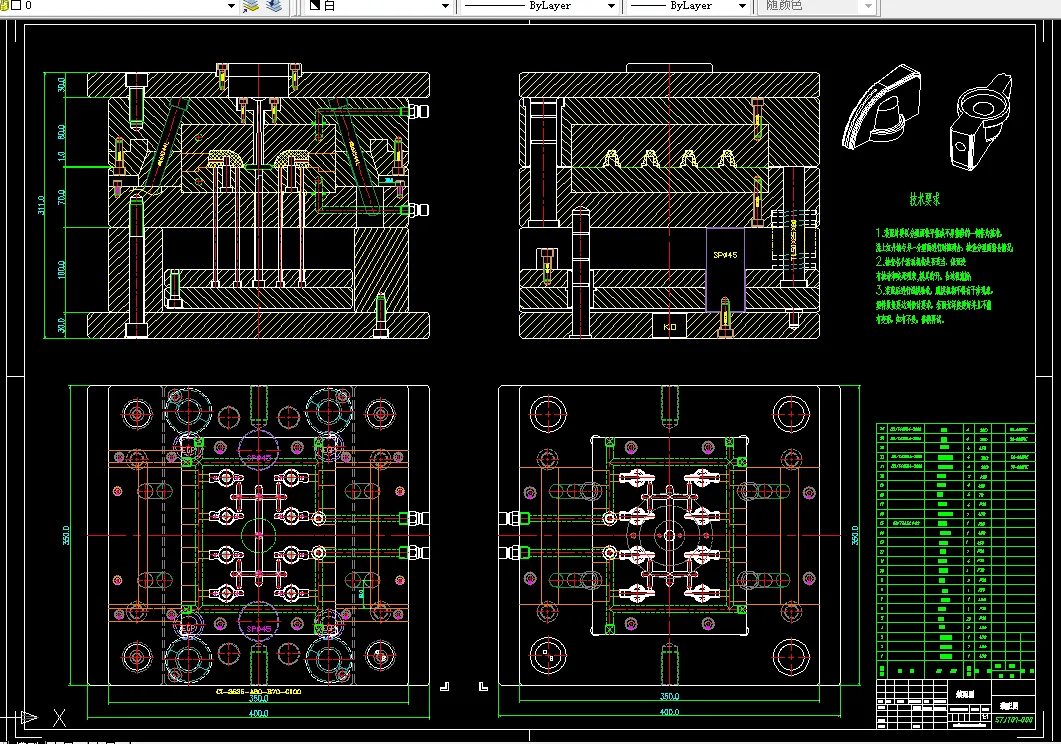Click the KO label beneath the side section view
The image size is (1061, 744).
click(669, 327)
